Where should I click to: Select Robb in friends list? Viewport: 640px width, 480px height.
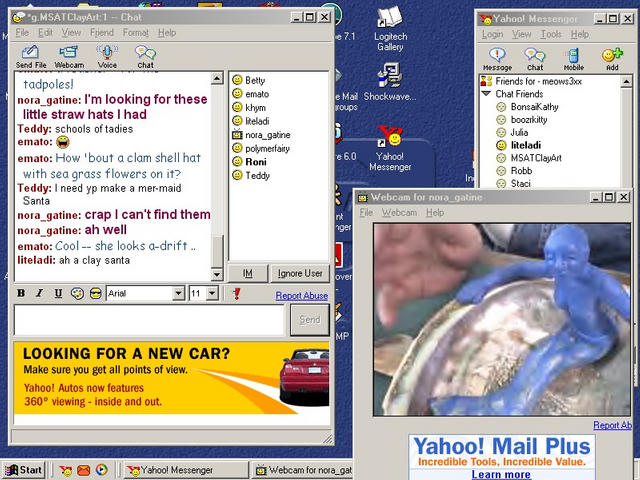click(x=521, y=171)
